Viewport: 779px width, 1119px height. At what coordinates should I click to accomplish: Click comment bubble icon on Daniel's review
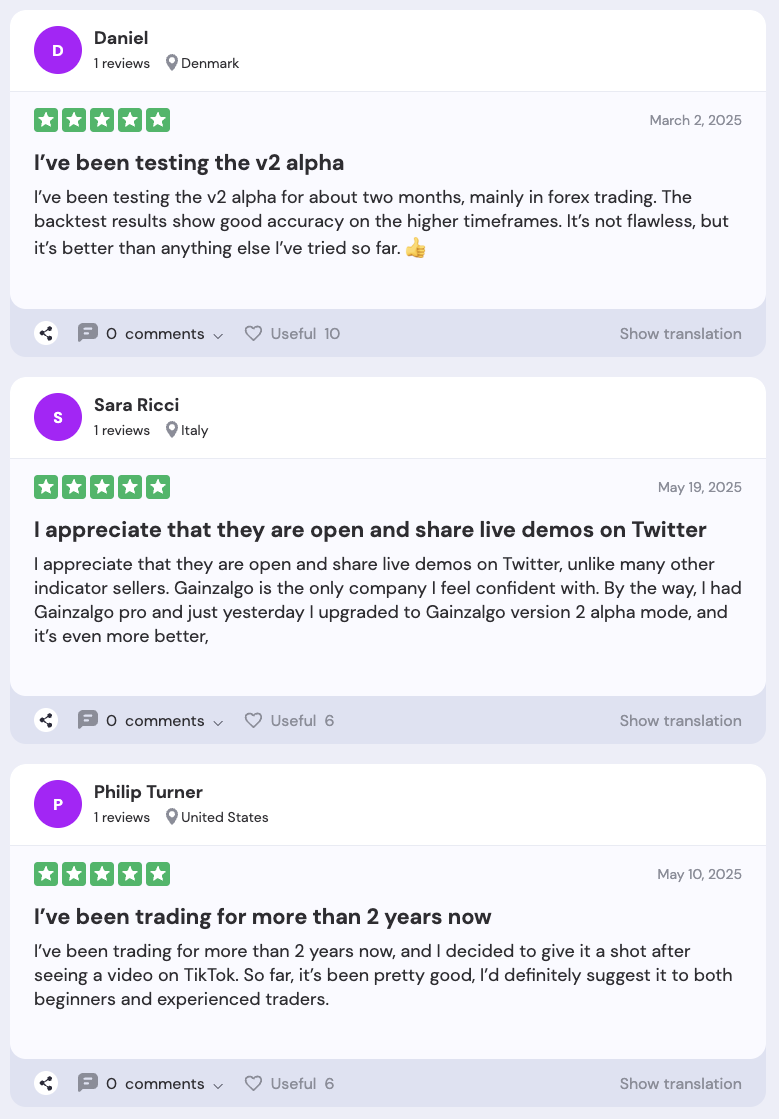(x=88, y=333)
